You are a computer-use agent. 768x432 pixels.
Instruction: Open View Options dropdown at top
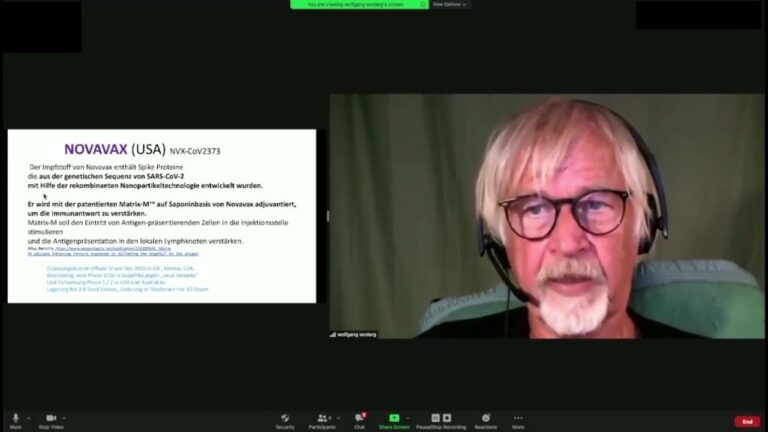click(449, 4)
